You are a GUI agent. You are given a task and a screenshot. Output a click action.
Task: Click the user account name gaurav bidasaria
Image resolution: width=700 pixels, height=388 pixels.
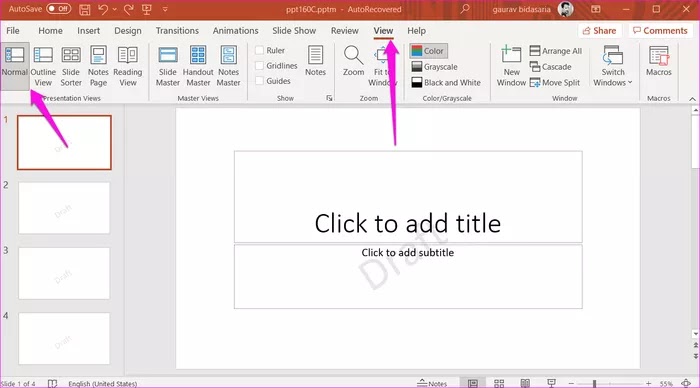click(x=521, y=9)
